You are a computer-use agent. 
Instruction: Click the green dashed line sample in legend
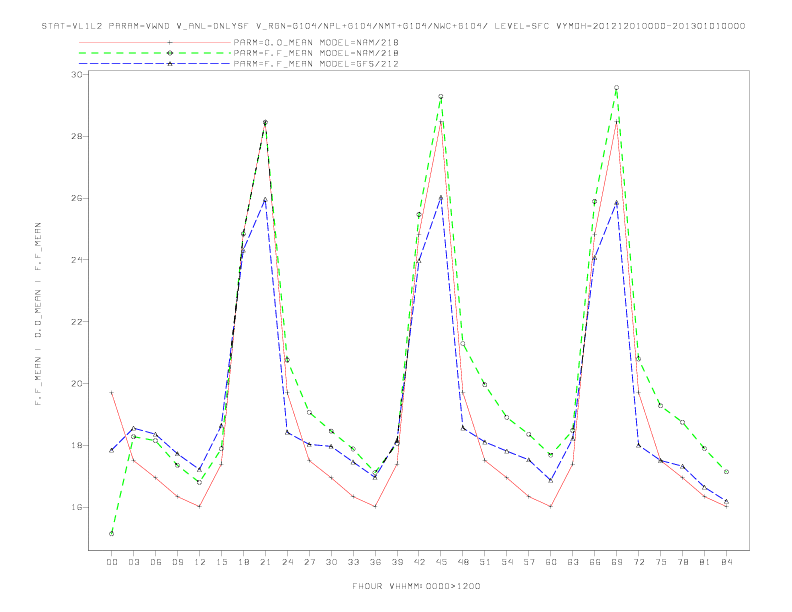click(155, 53)
